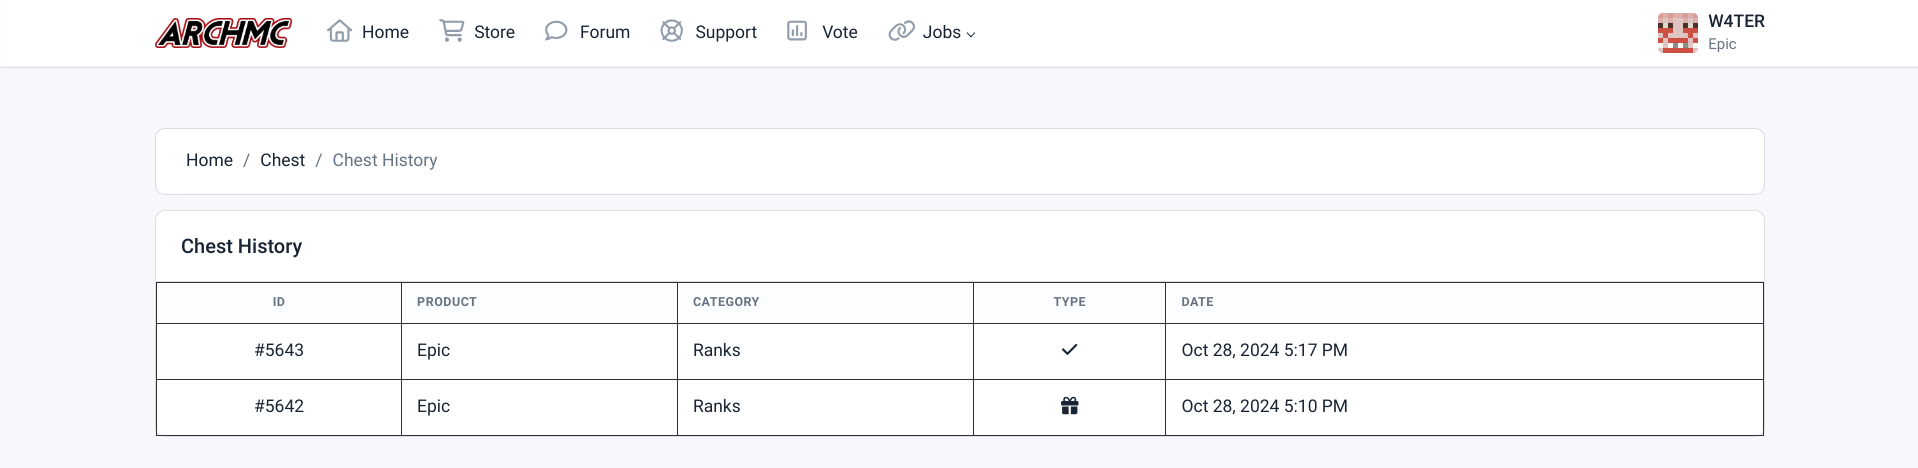Click the Support lifebuoy icon

[672, 31]
